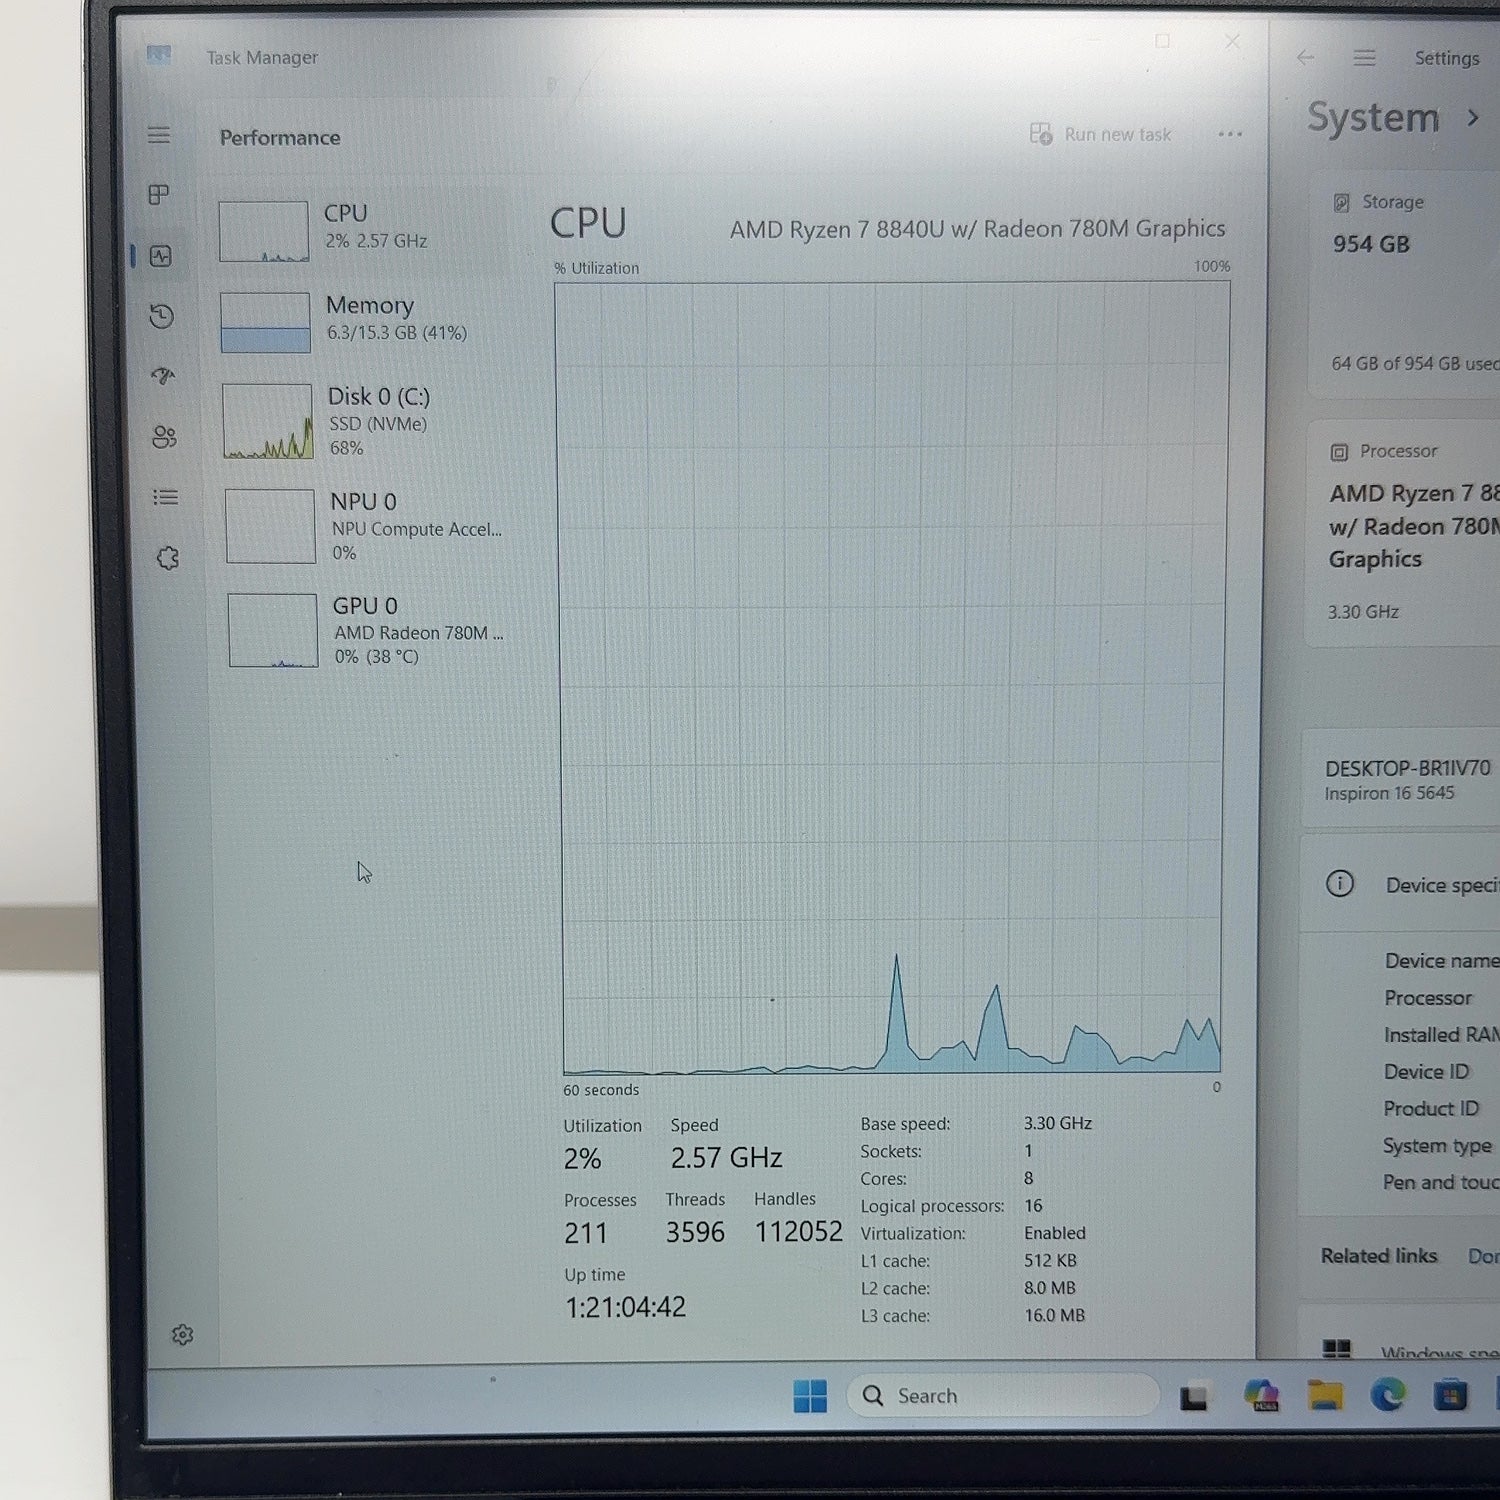Click the Processes count 211
The image size is (1500, 1500).
[x=586, y=1233]
